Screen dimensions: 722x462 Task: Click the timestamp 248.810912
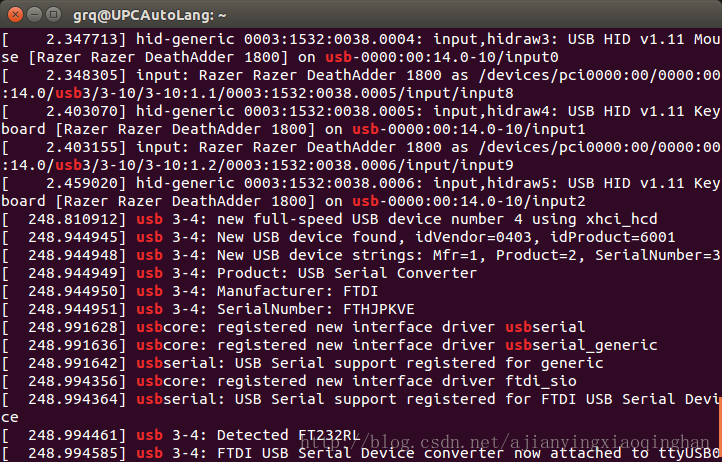coord(77,219)
